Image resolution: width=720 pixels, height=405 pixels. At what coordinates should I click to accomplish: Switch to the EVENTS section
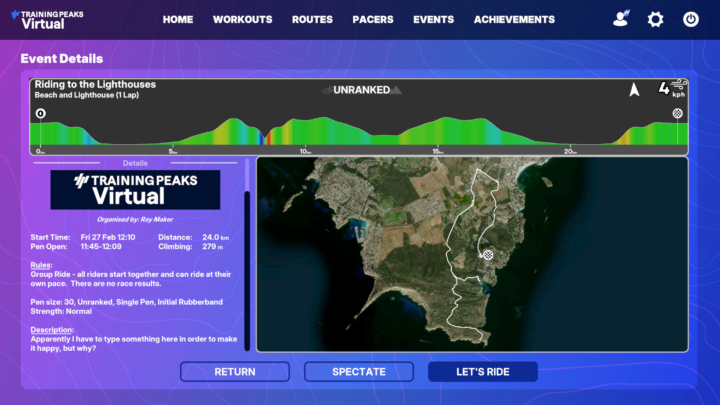click(x=433, y=19)
